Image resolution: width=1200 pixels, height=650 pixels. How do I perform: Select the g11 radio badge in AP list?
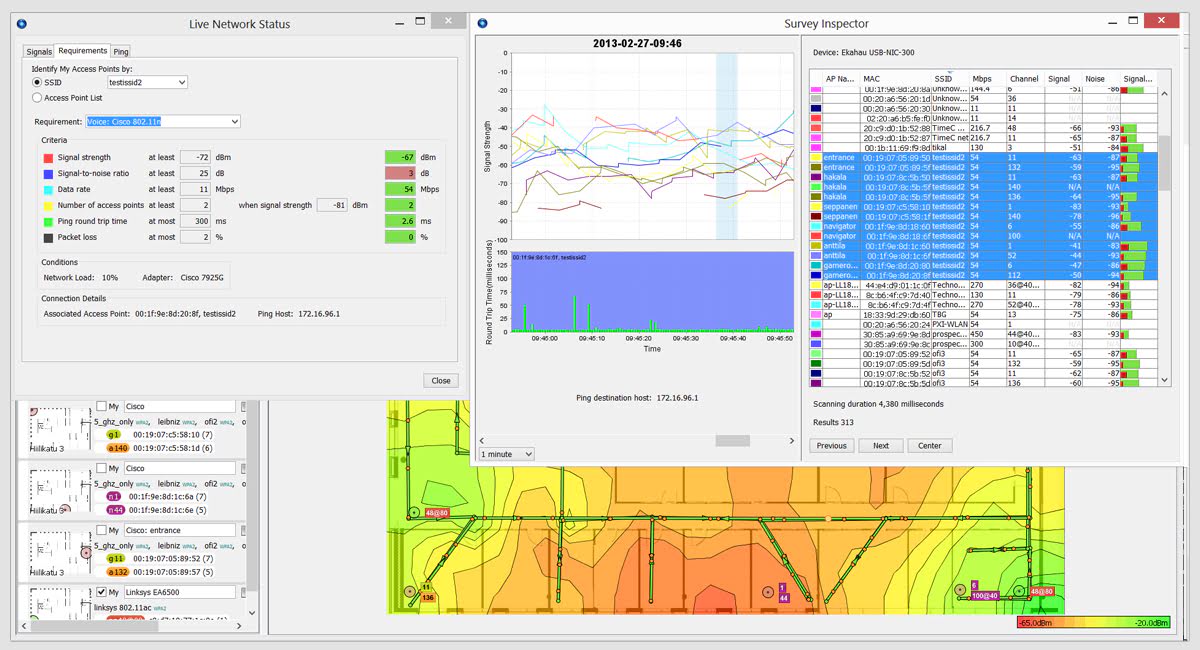coord(116,558)
